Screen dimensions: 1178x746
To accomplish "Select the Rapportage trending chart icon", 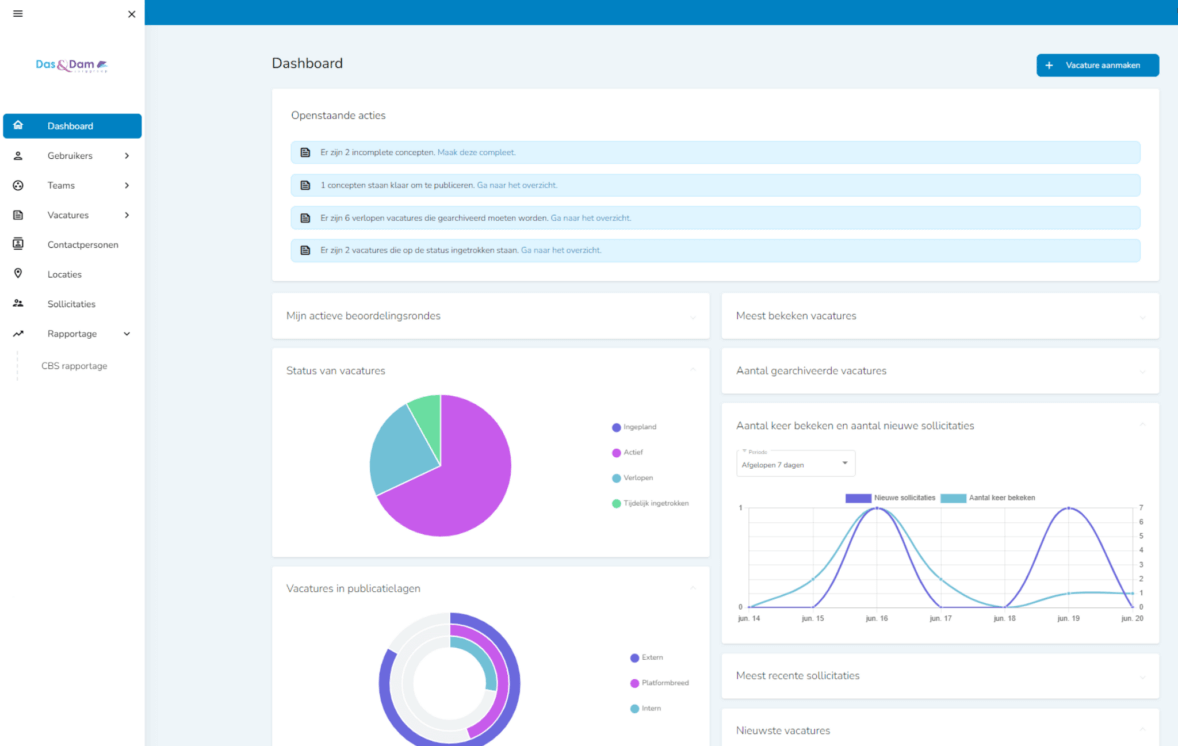I will pos(18,333).
